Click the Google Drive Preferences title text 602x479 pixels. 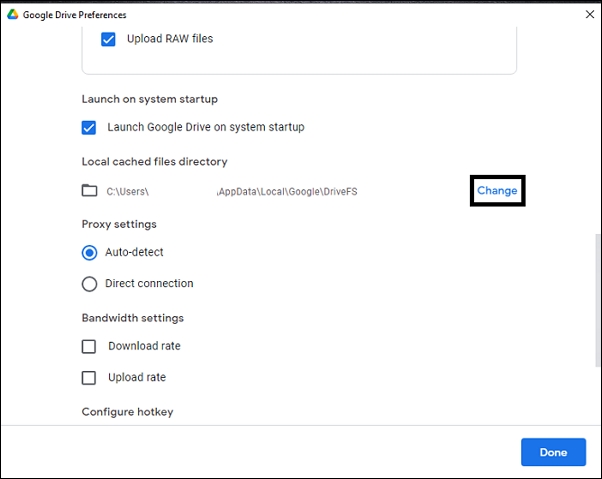tap(75, 15)
